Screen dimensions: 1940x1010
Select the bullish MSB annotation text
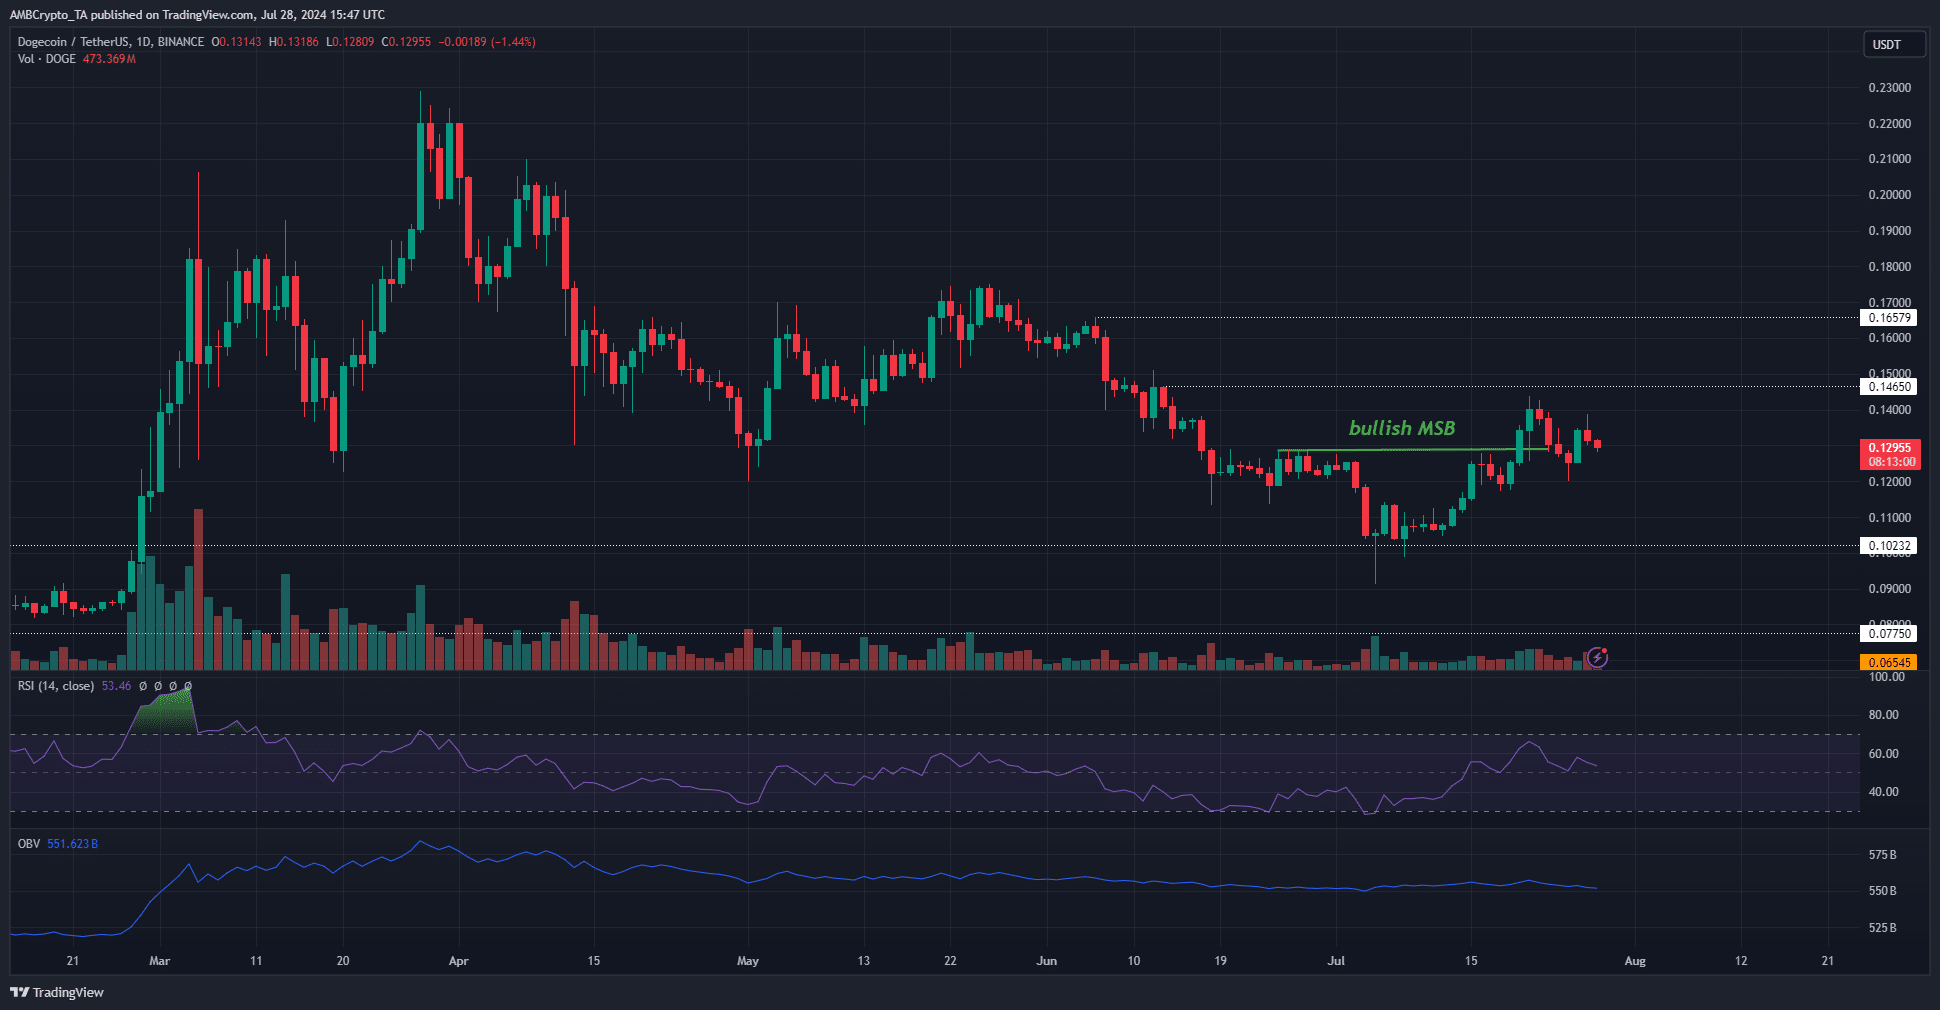pyautogui.click(x=1402, y=428)
